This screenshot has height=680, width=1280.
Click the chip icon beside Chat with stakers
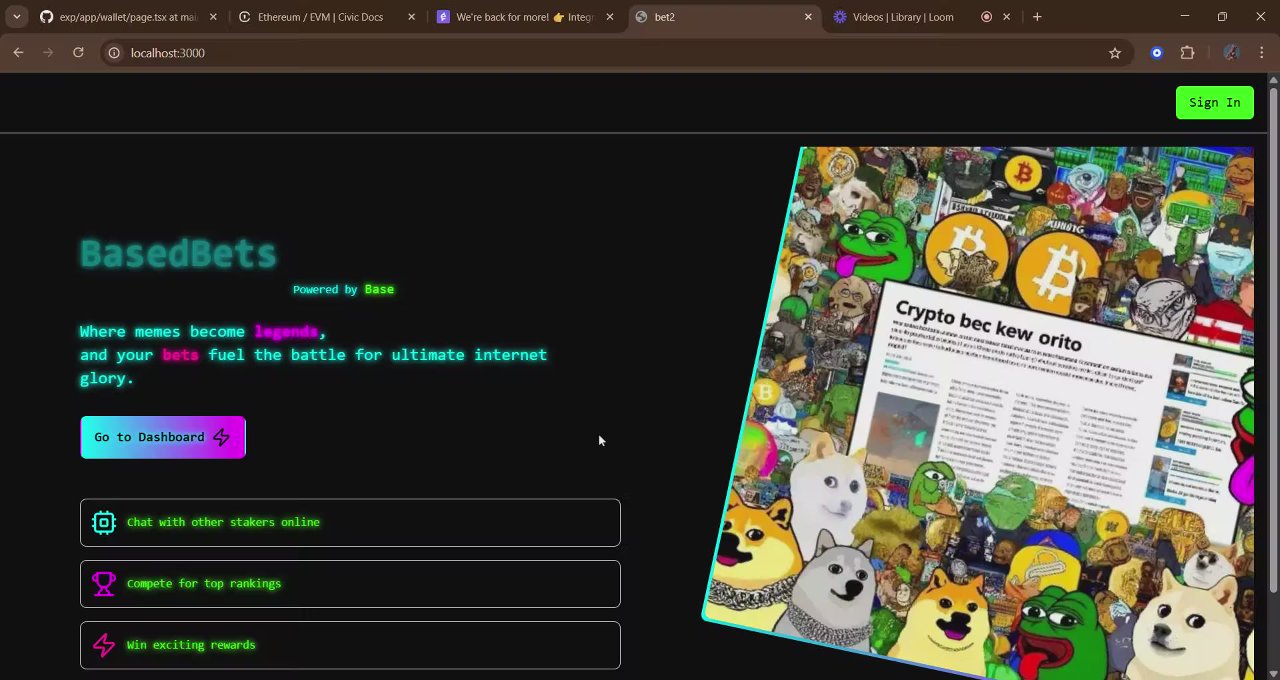tap(104, 522)
